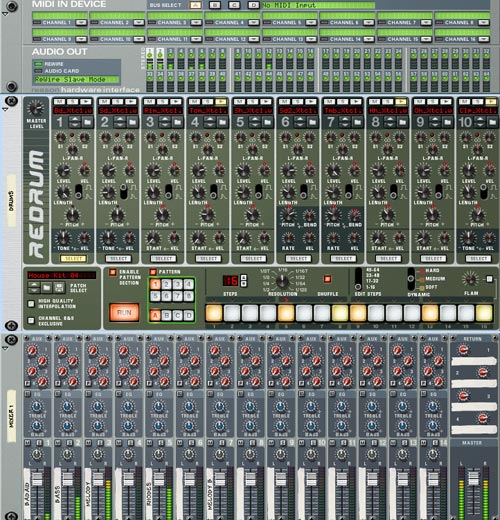The height and width of the screenshot is (520, 500).
Task: Click the Resolution selector knob
Action: pyautogui.click(x=283, y=282)
